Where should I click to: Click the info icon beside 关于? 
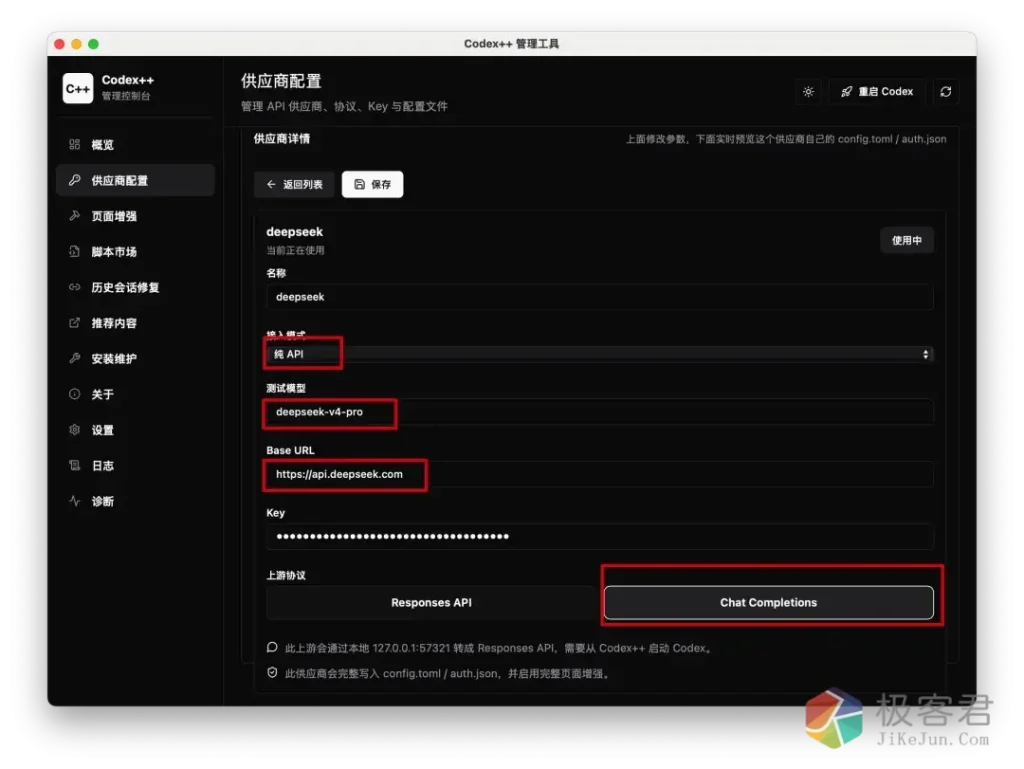74,394
